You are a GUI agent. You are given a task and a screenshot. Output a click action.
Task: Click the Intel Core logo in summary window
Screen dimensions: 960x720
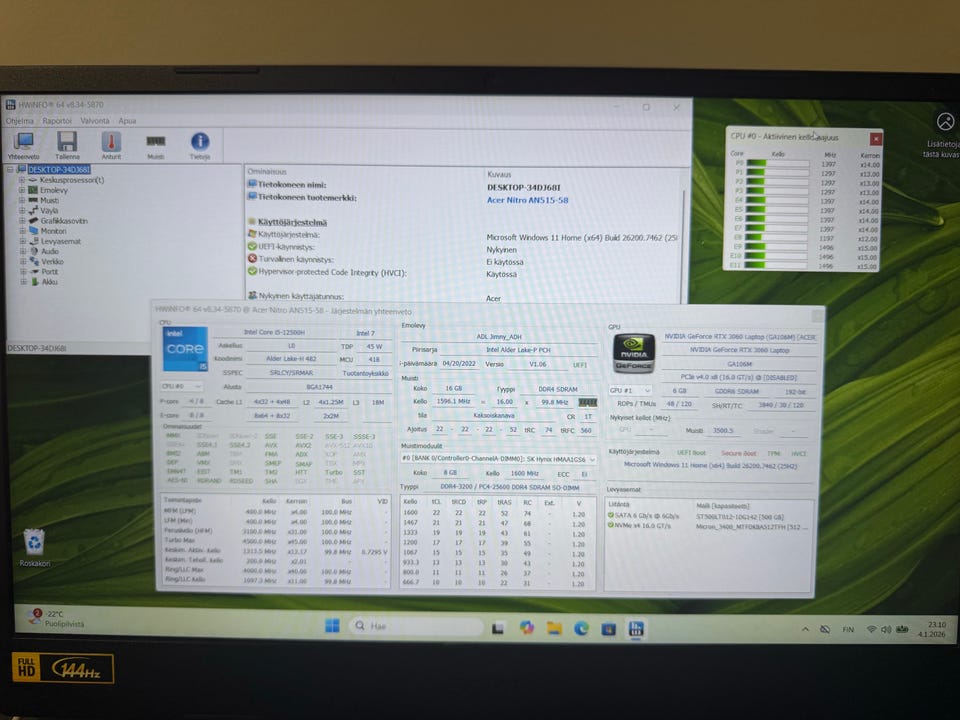(x=185, y=349)
